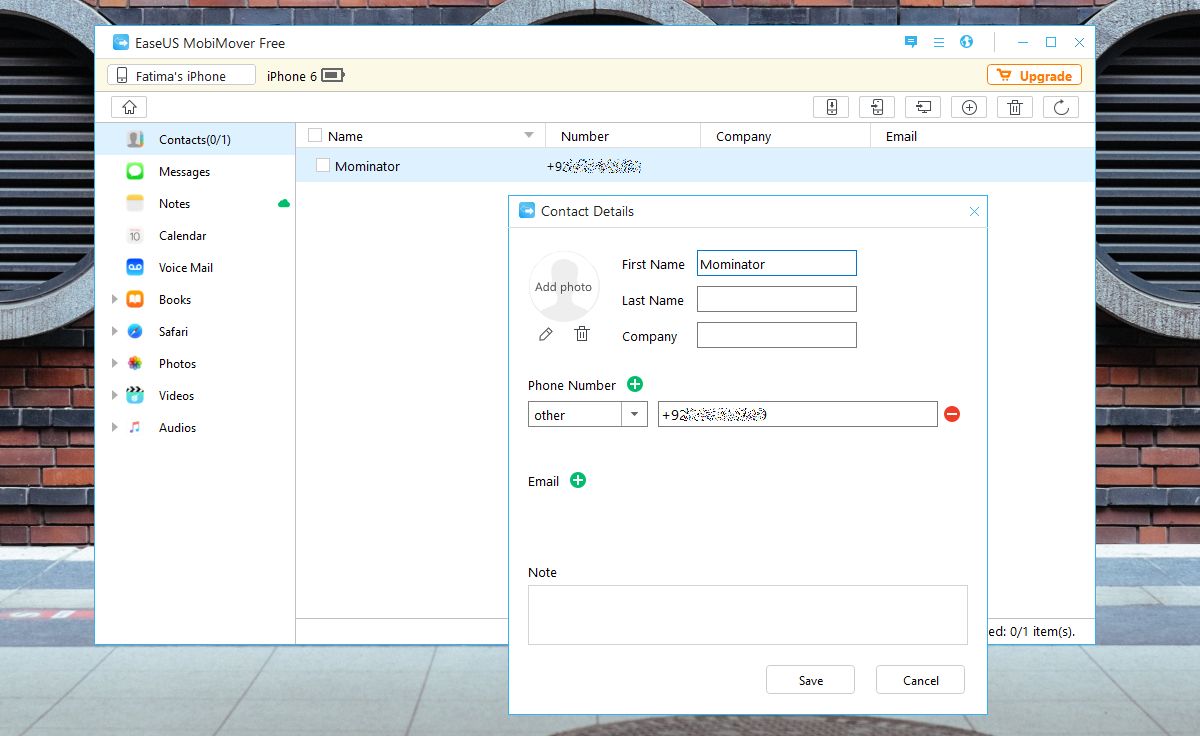Click the globe language icon
Screen dimensions: 1200x736
tap(966, 42)
